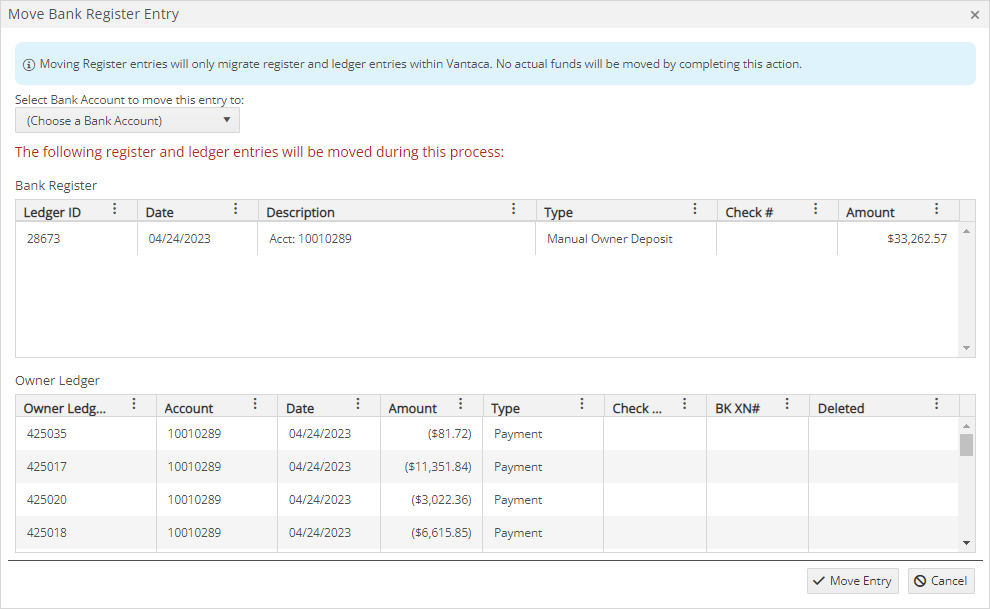Image resolution: width=990 pixels, height=609 pixels.
Task: Open the Amount column menu in Bank Register
Action: point(937,209)
